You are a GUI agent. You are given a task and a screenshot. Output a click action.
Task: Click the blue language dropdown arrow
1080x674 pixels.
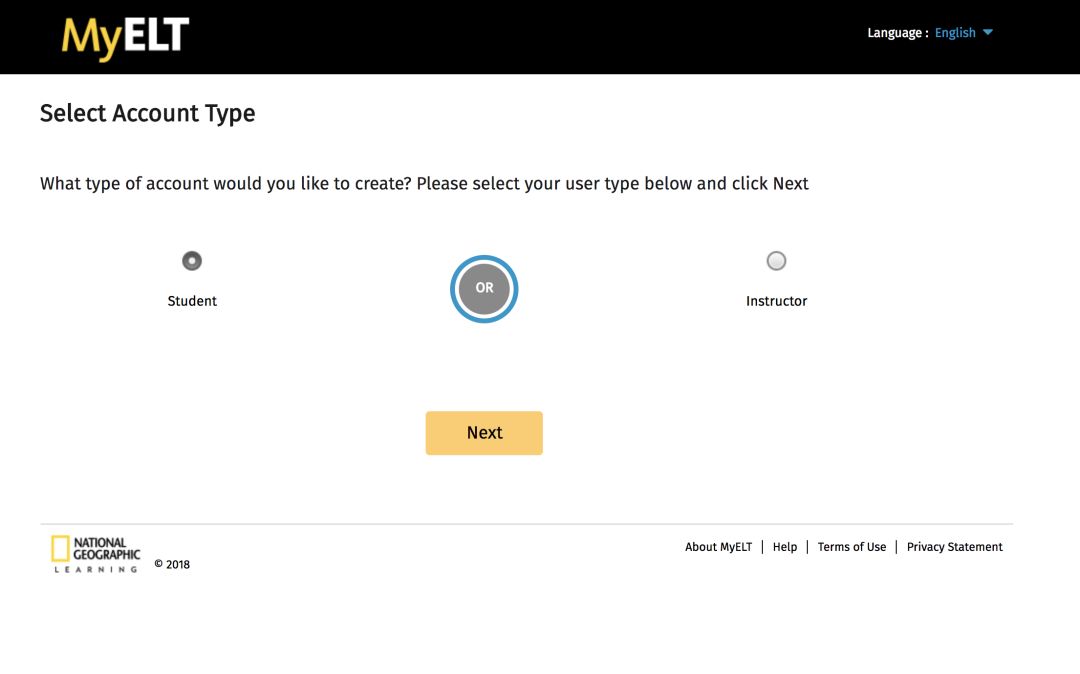click(988, 32)
